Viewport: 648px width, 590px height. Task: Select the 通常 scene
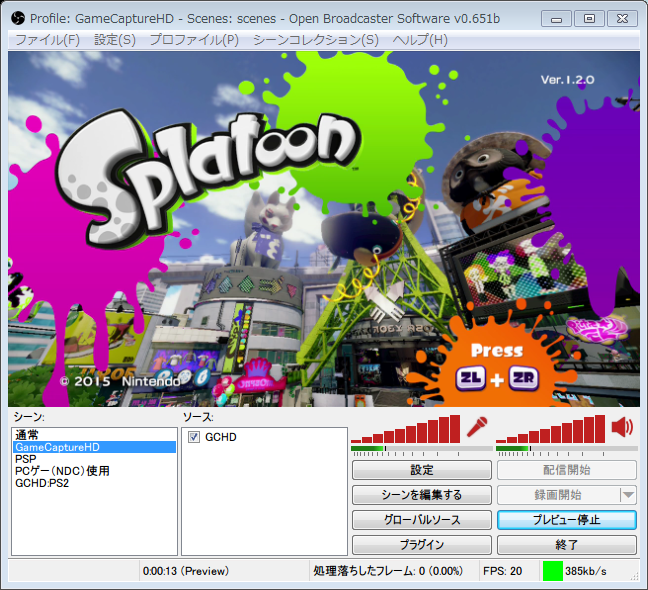[x=94, y=435]
